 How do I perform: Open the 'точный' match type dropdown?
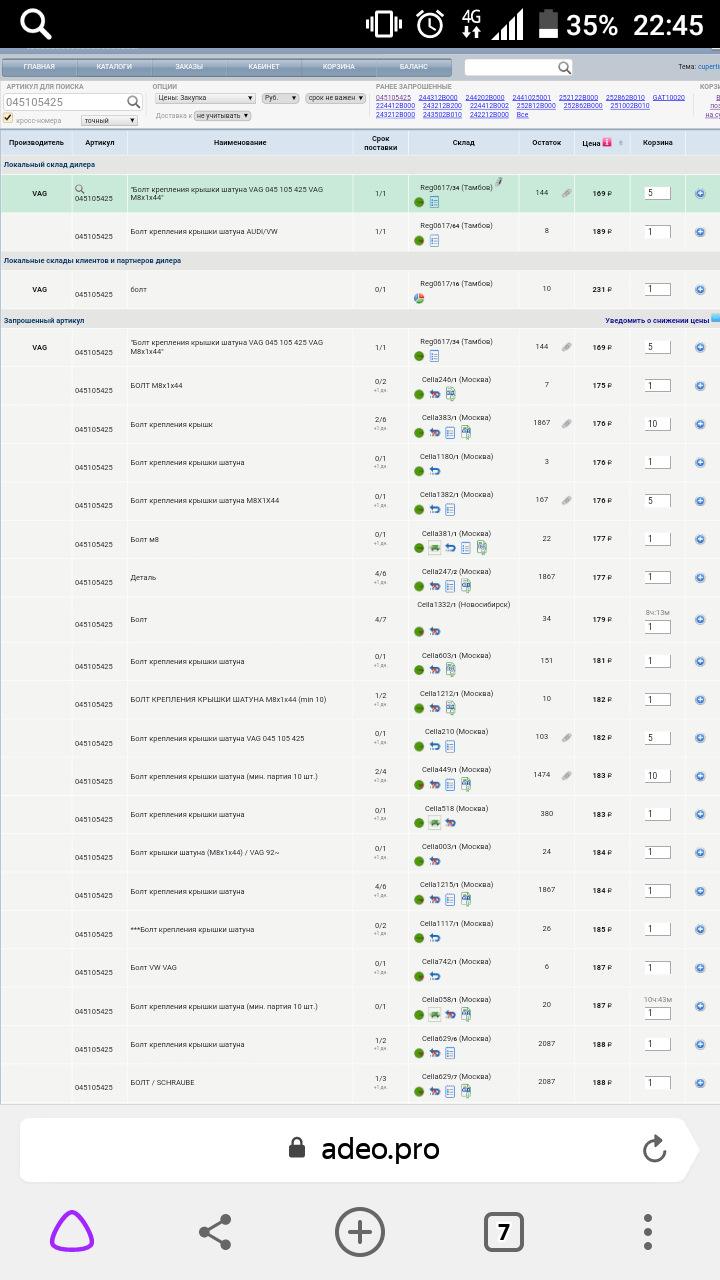(109, 120)
